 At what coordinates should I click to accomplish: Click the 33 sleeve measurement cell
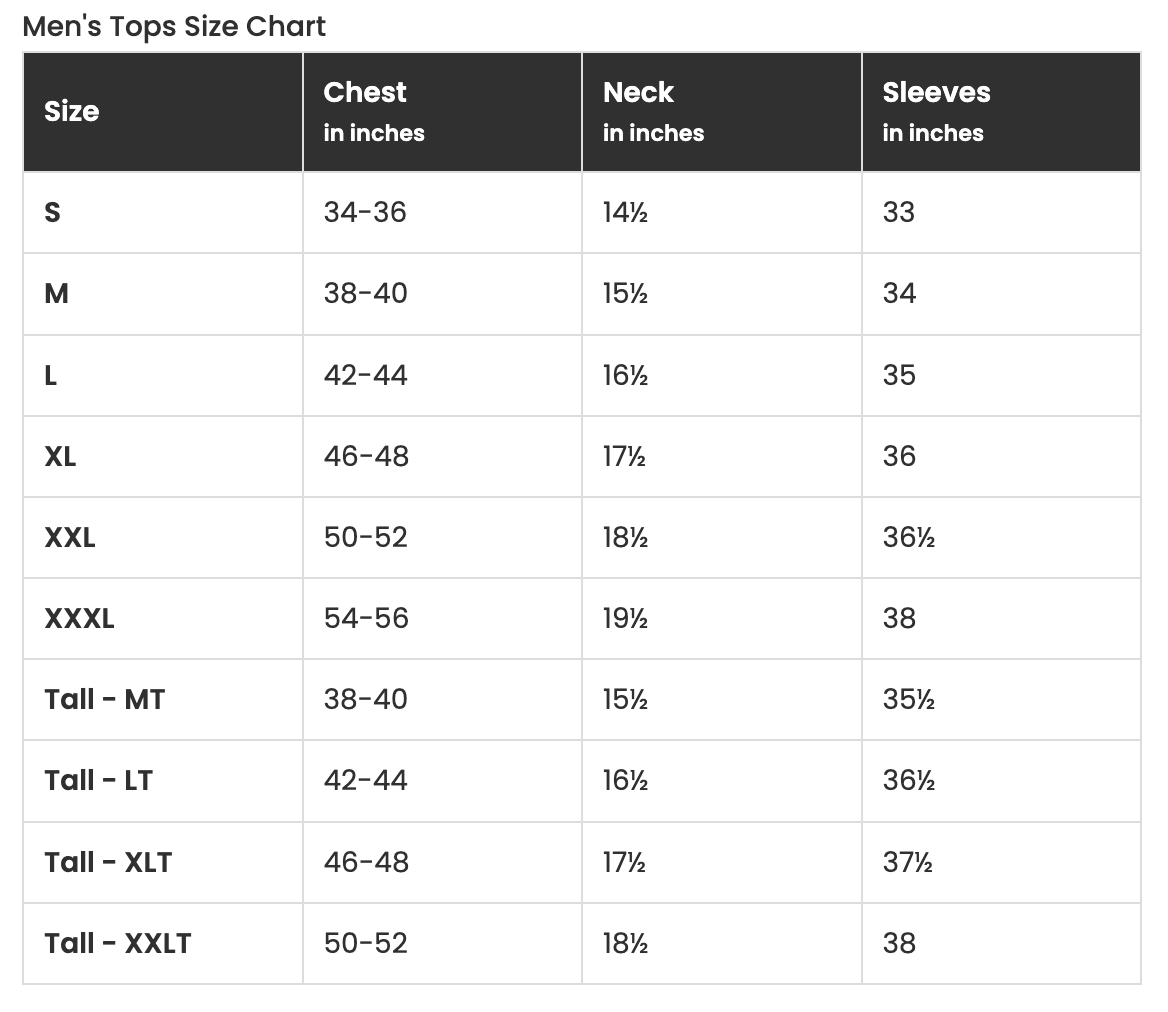click(x=898, y=212)
